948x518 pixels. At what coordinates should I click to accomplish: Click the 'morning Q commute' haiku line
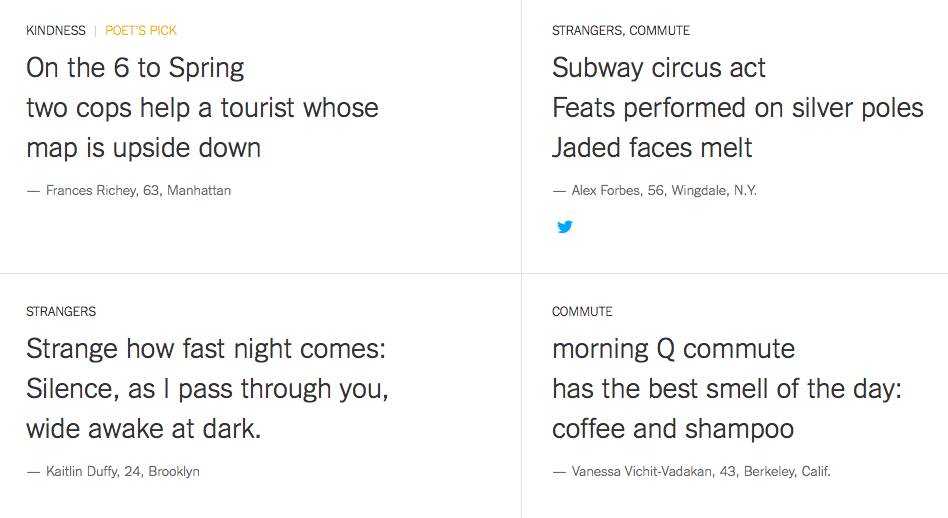[673, 349]
